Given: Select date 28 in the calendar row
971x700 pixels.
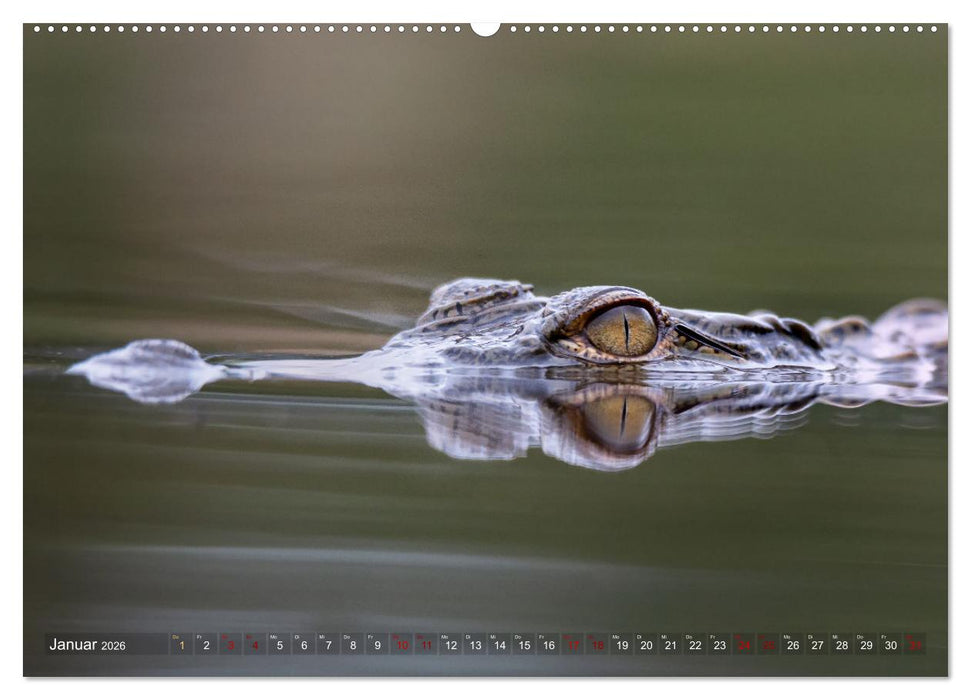Looking at the screenshot, I should (x=842, y=645).
